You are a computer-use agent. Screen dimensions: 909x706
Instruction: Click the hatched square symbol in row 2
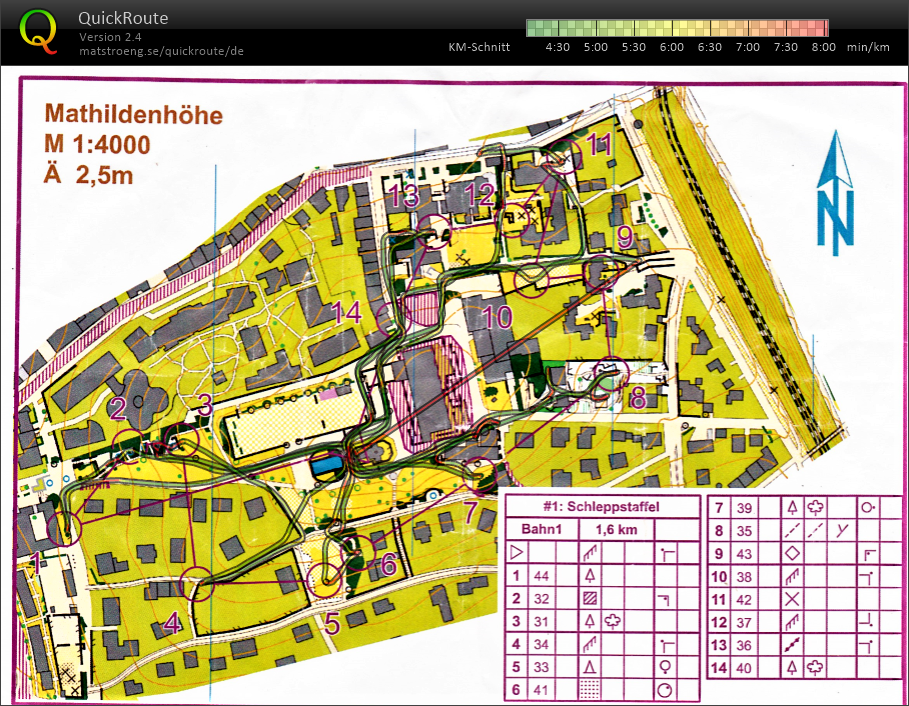(x=592, y=598)
